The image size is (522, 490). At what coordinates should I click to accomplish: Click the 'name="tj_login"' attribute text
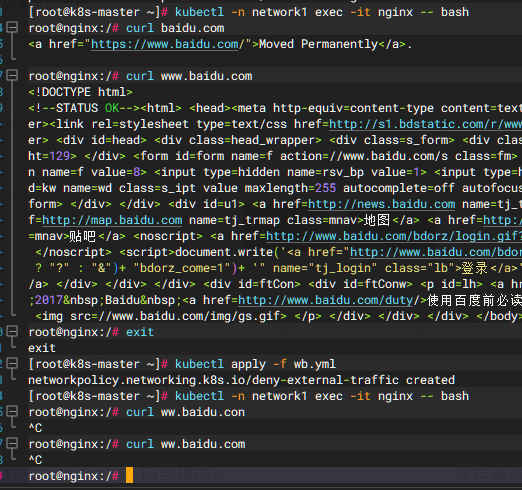point(325,268)
